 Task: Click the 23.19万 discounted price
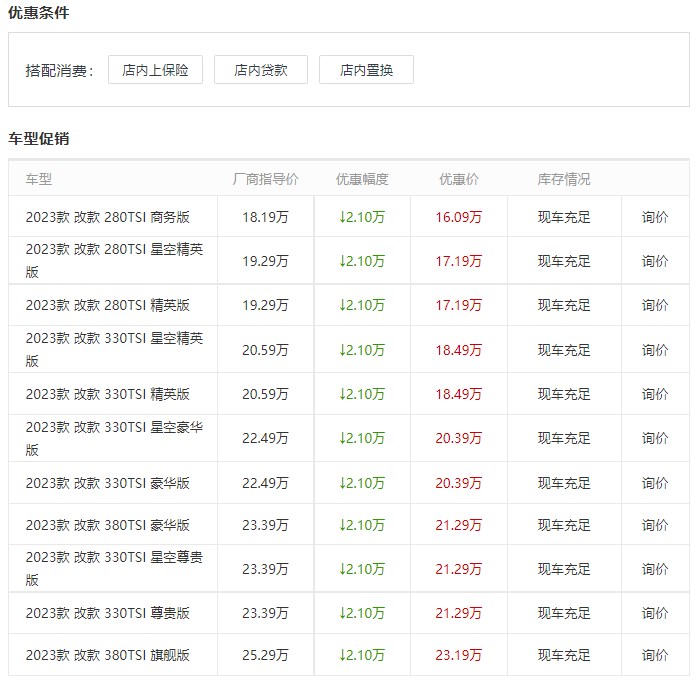pyautogui.click(x=459, y=655)
